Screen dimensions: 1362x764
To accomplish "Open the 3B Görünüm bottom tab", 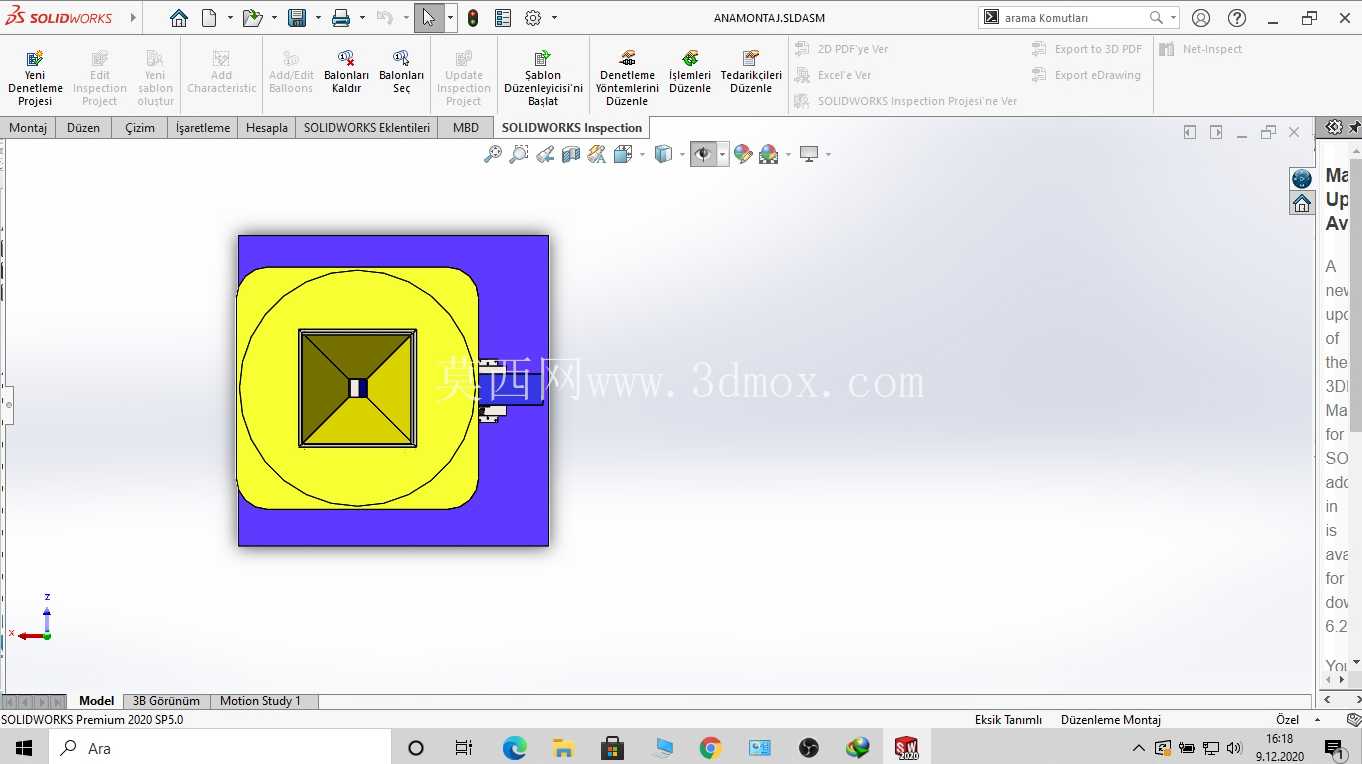I will coord(166,701).
